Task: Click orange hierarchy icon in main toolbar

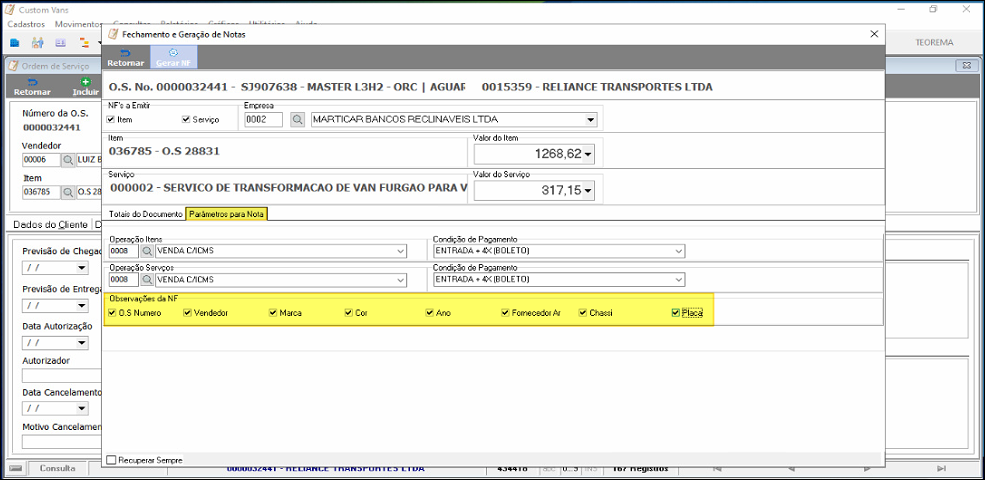Action: (x=84, y=43)
